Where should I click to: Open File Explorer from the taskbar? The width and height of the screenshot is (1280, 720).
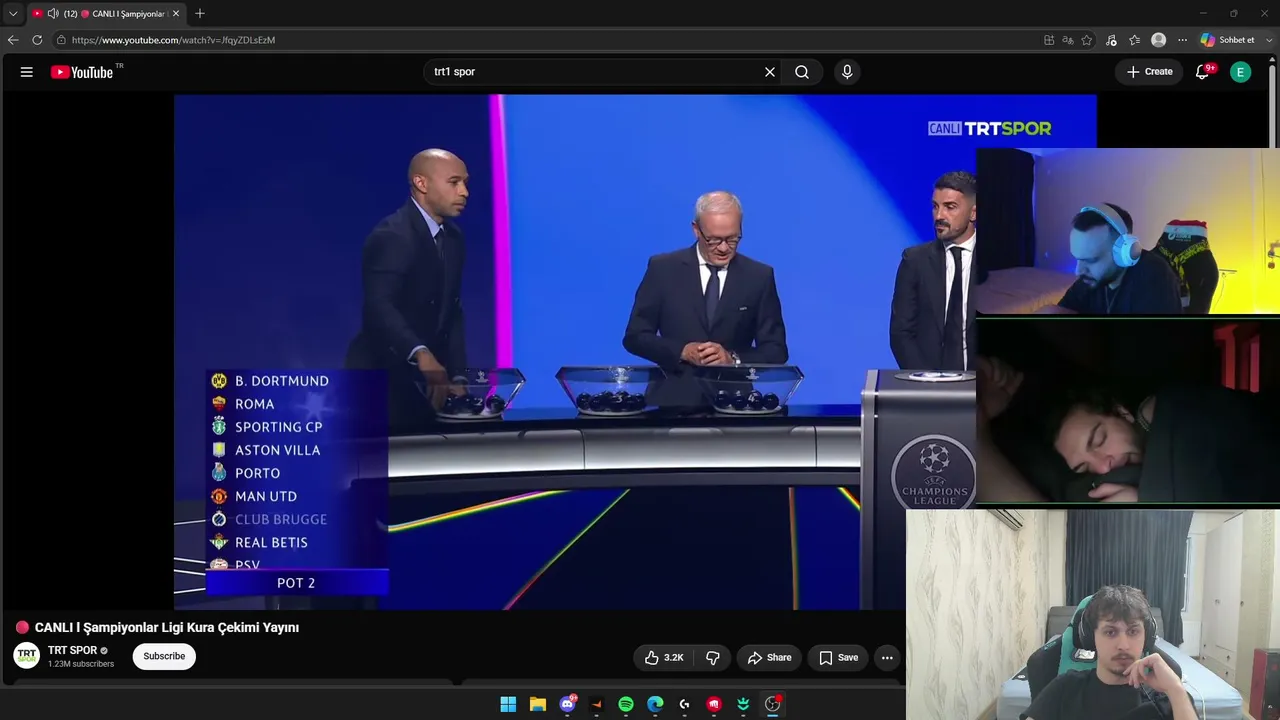point(538,704)
